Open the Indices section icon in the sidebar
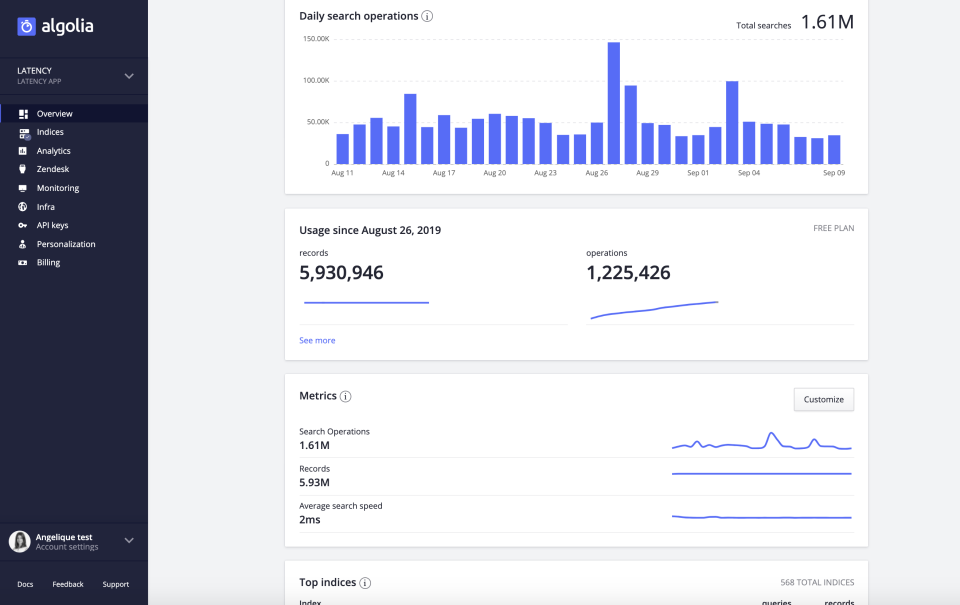 pos(22,132)
